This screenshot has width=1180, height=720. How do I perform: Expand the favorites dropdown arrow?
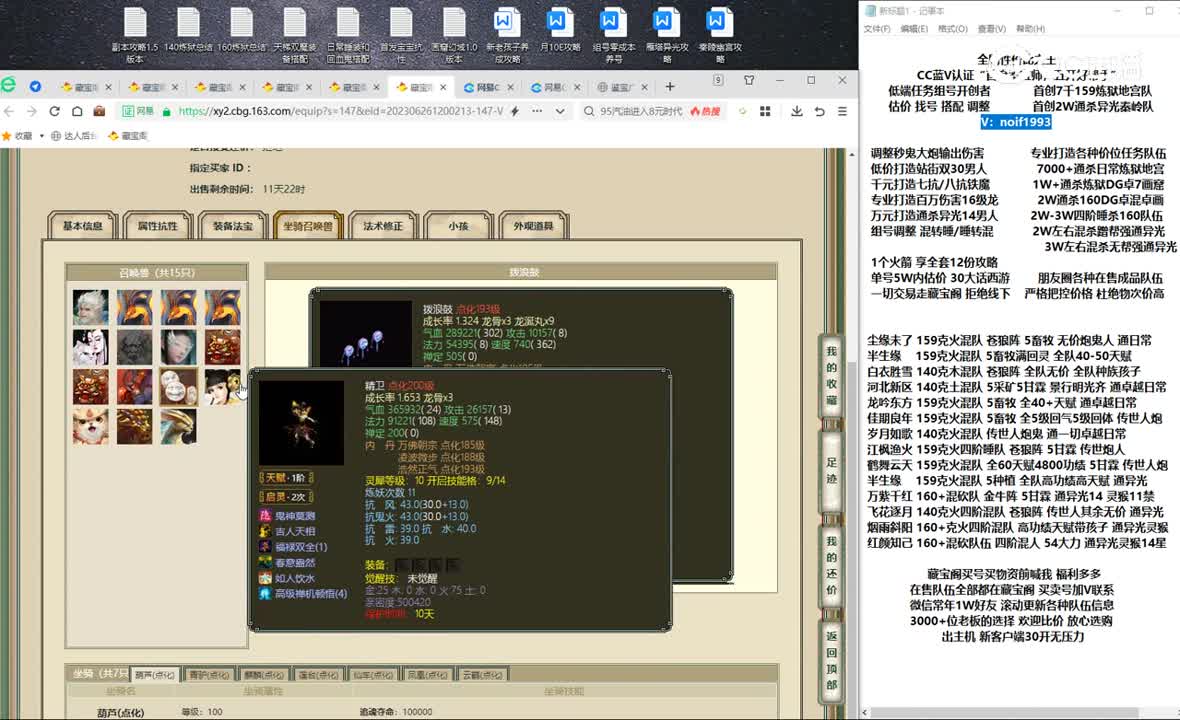pyautogui.click(x=41, y=136)
